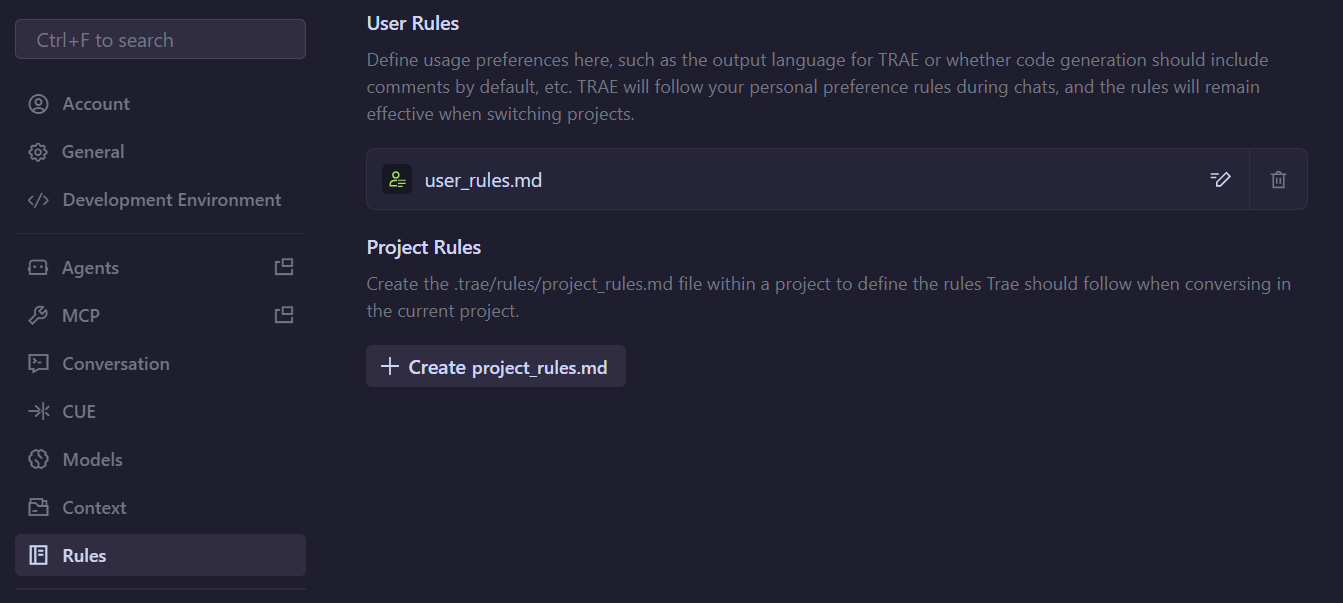The width and height of the screenshot is (1343, 603).
Task: Open the MCP wrench icon
Action: coord(37,315)
